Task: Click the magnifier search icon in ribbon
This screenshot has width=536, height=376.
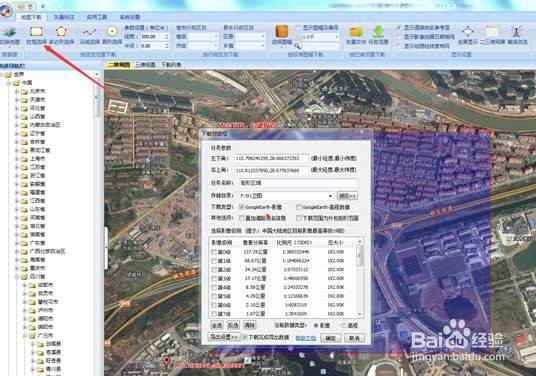Action: pos(297,46)
